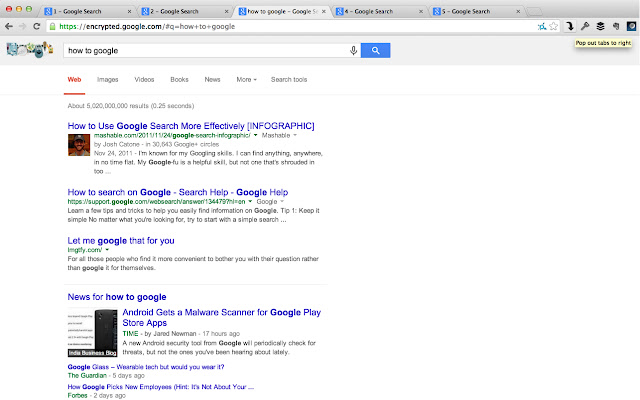Open 'Google Glass – Wearable tech' Guardian article
Screen dimensions: 640x400
tap(146, 367)
